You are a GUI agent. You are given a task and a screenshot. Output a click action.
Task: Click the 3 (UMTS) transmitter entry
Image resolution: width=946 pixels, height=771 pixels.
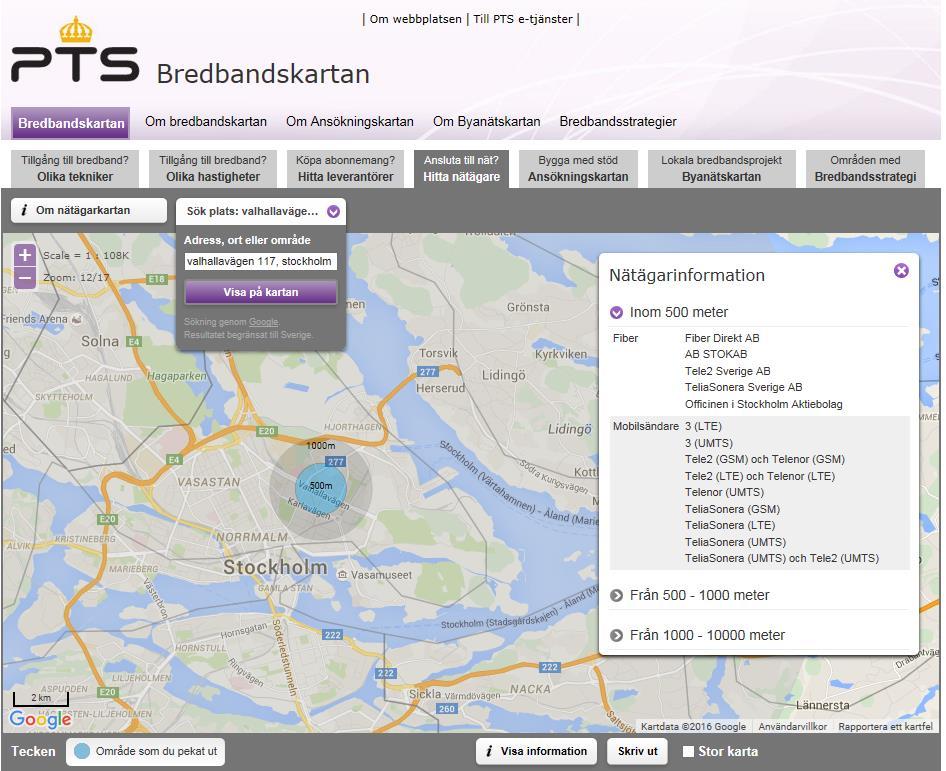709,443
